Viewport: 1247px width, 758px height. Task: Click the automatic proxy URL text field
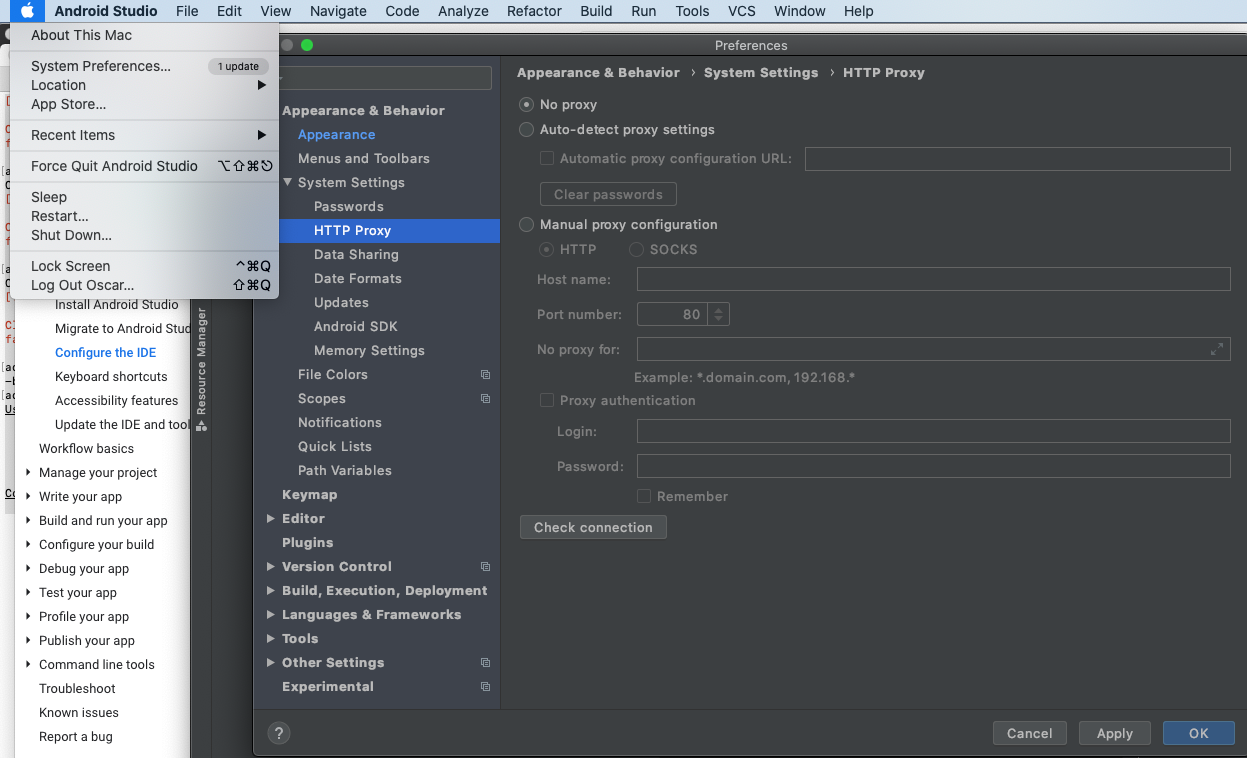(1017, 158)
